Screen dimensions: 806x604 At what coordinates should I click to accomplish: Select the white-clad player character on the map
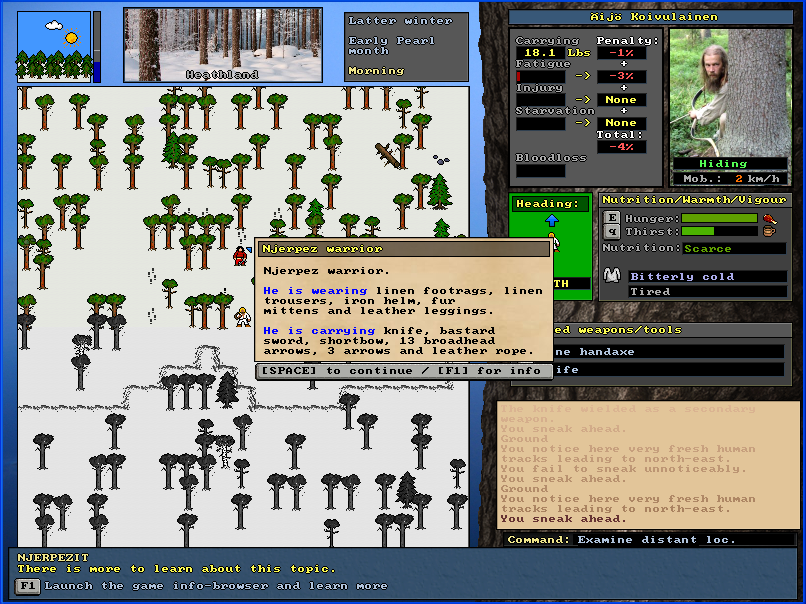point(242,317)
